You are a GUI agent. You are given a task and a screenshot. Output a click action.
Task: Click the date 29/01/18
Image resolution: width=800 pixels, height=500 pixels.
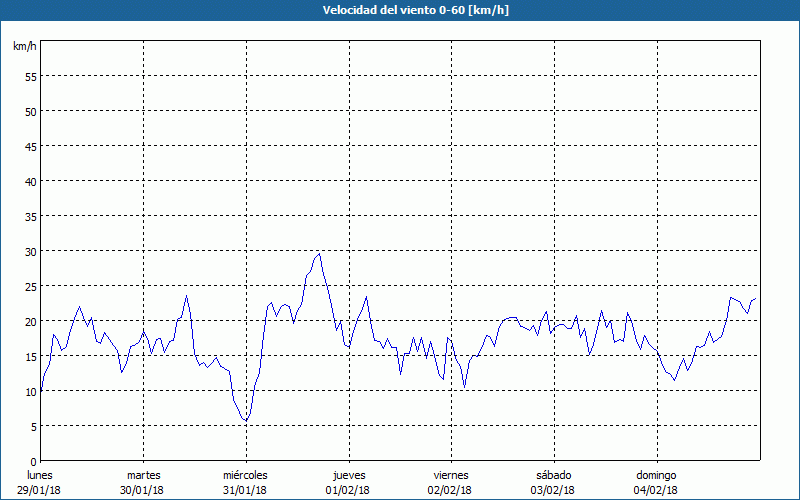pos(40,490)
